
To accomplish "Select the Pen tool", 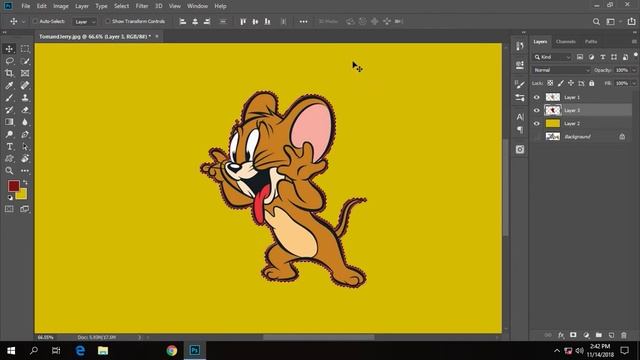I will [x=25, y=134].
